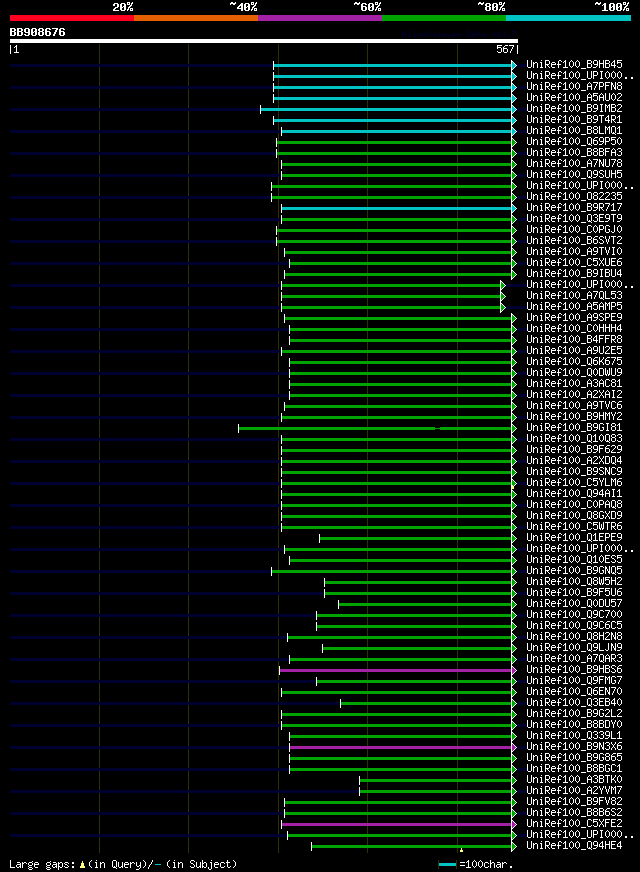Click the cyan alignment bar for UniRef100_B9HB45

click(x=395, y=66)
